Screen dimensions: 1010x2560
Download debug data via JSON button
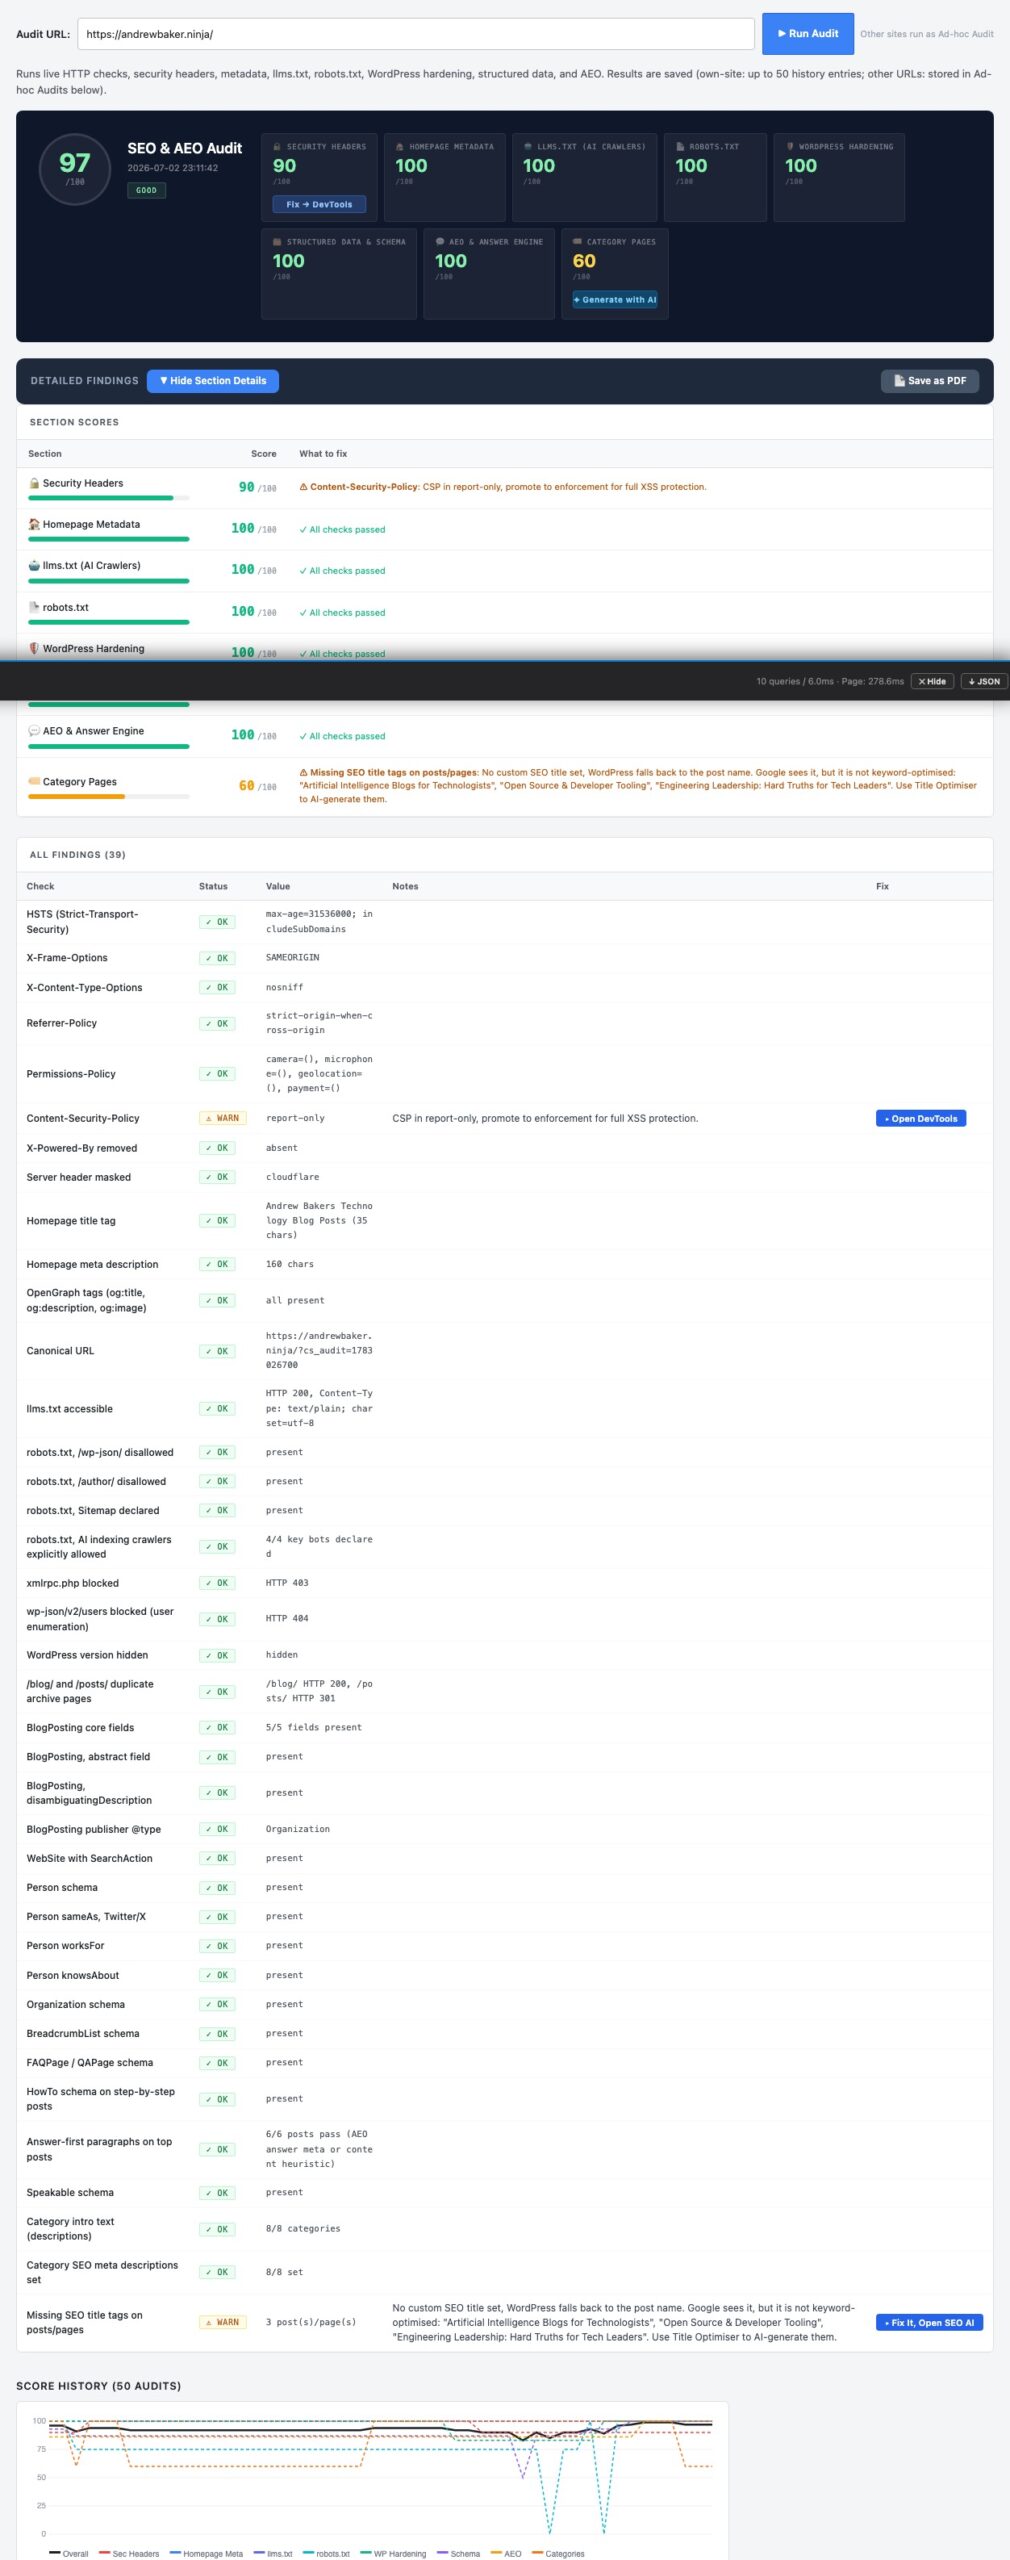[x=984, y=681]
